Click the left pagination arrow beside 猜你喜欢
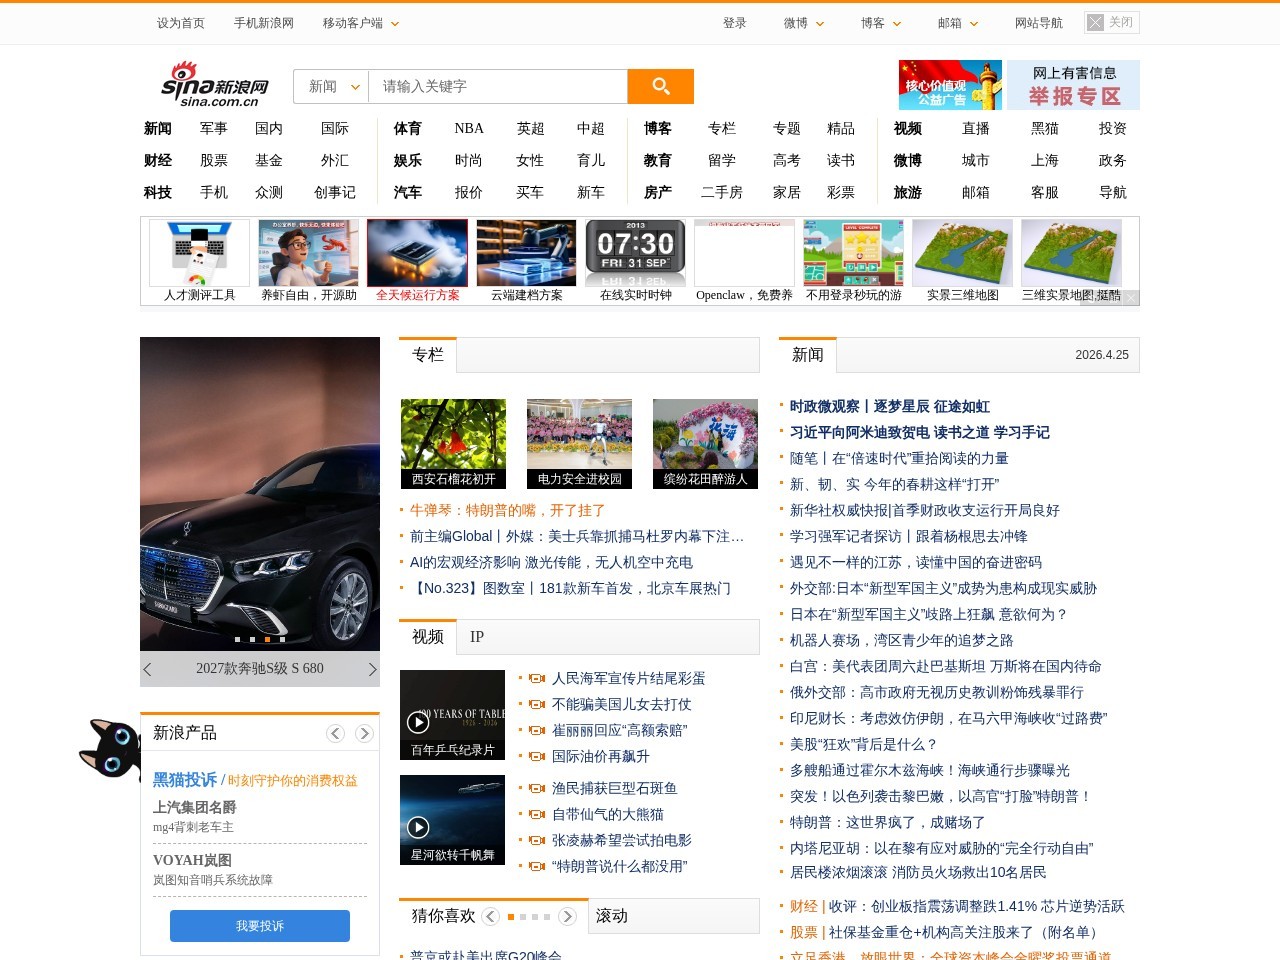This screenshot has width=1280, height=960. tap(491, 915)
